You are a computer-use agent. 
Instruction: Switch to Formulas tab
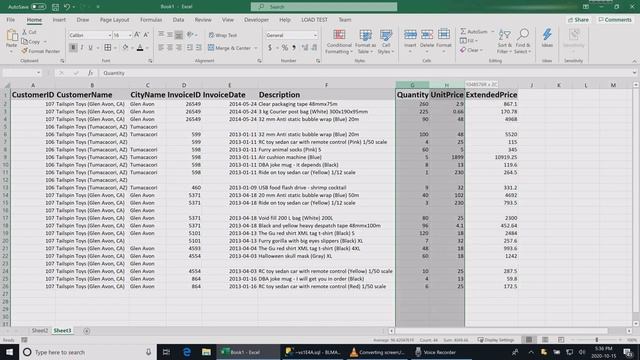pos(151,20)
